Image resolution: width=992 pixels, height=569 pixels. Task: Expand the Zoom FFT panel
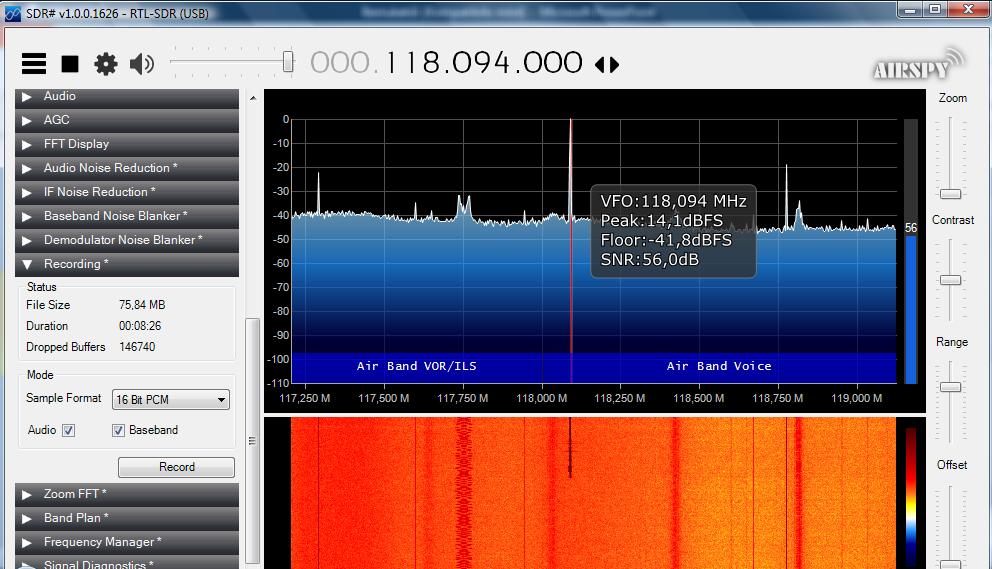click(x=127, y=494)
